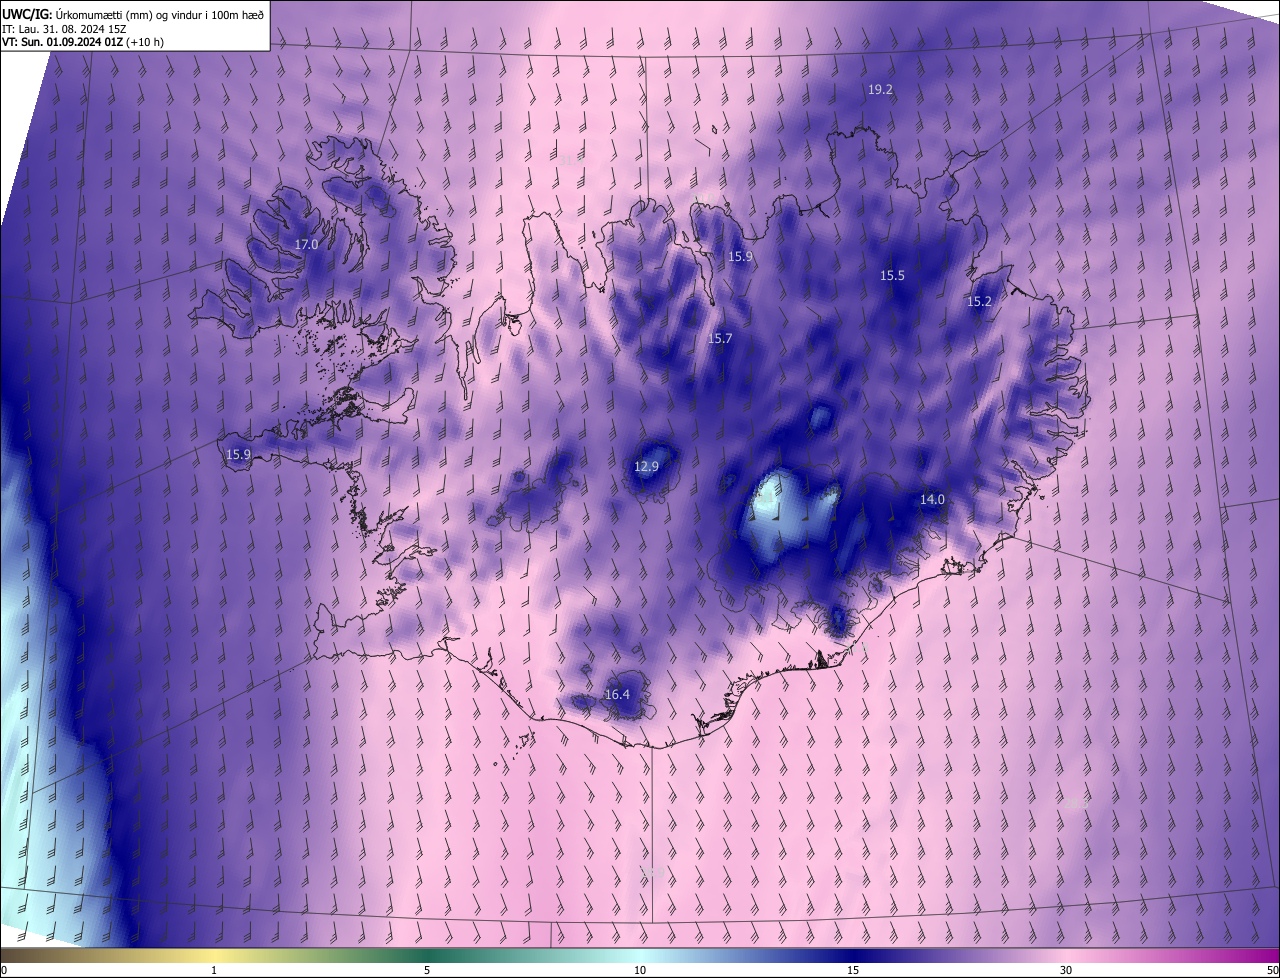Click the '30' tick on the colour scale

[1066, 970]
